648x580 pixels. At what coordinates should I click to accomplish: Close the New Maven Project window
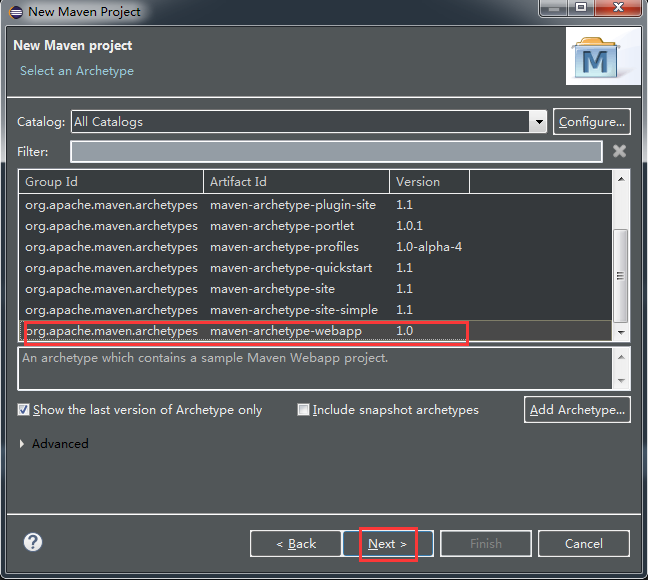(x=618, y=7)
